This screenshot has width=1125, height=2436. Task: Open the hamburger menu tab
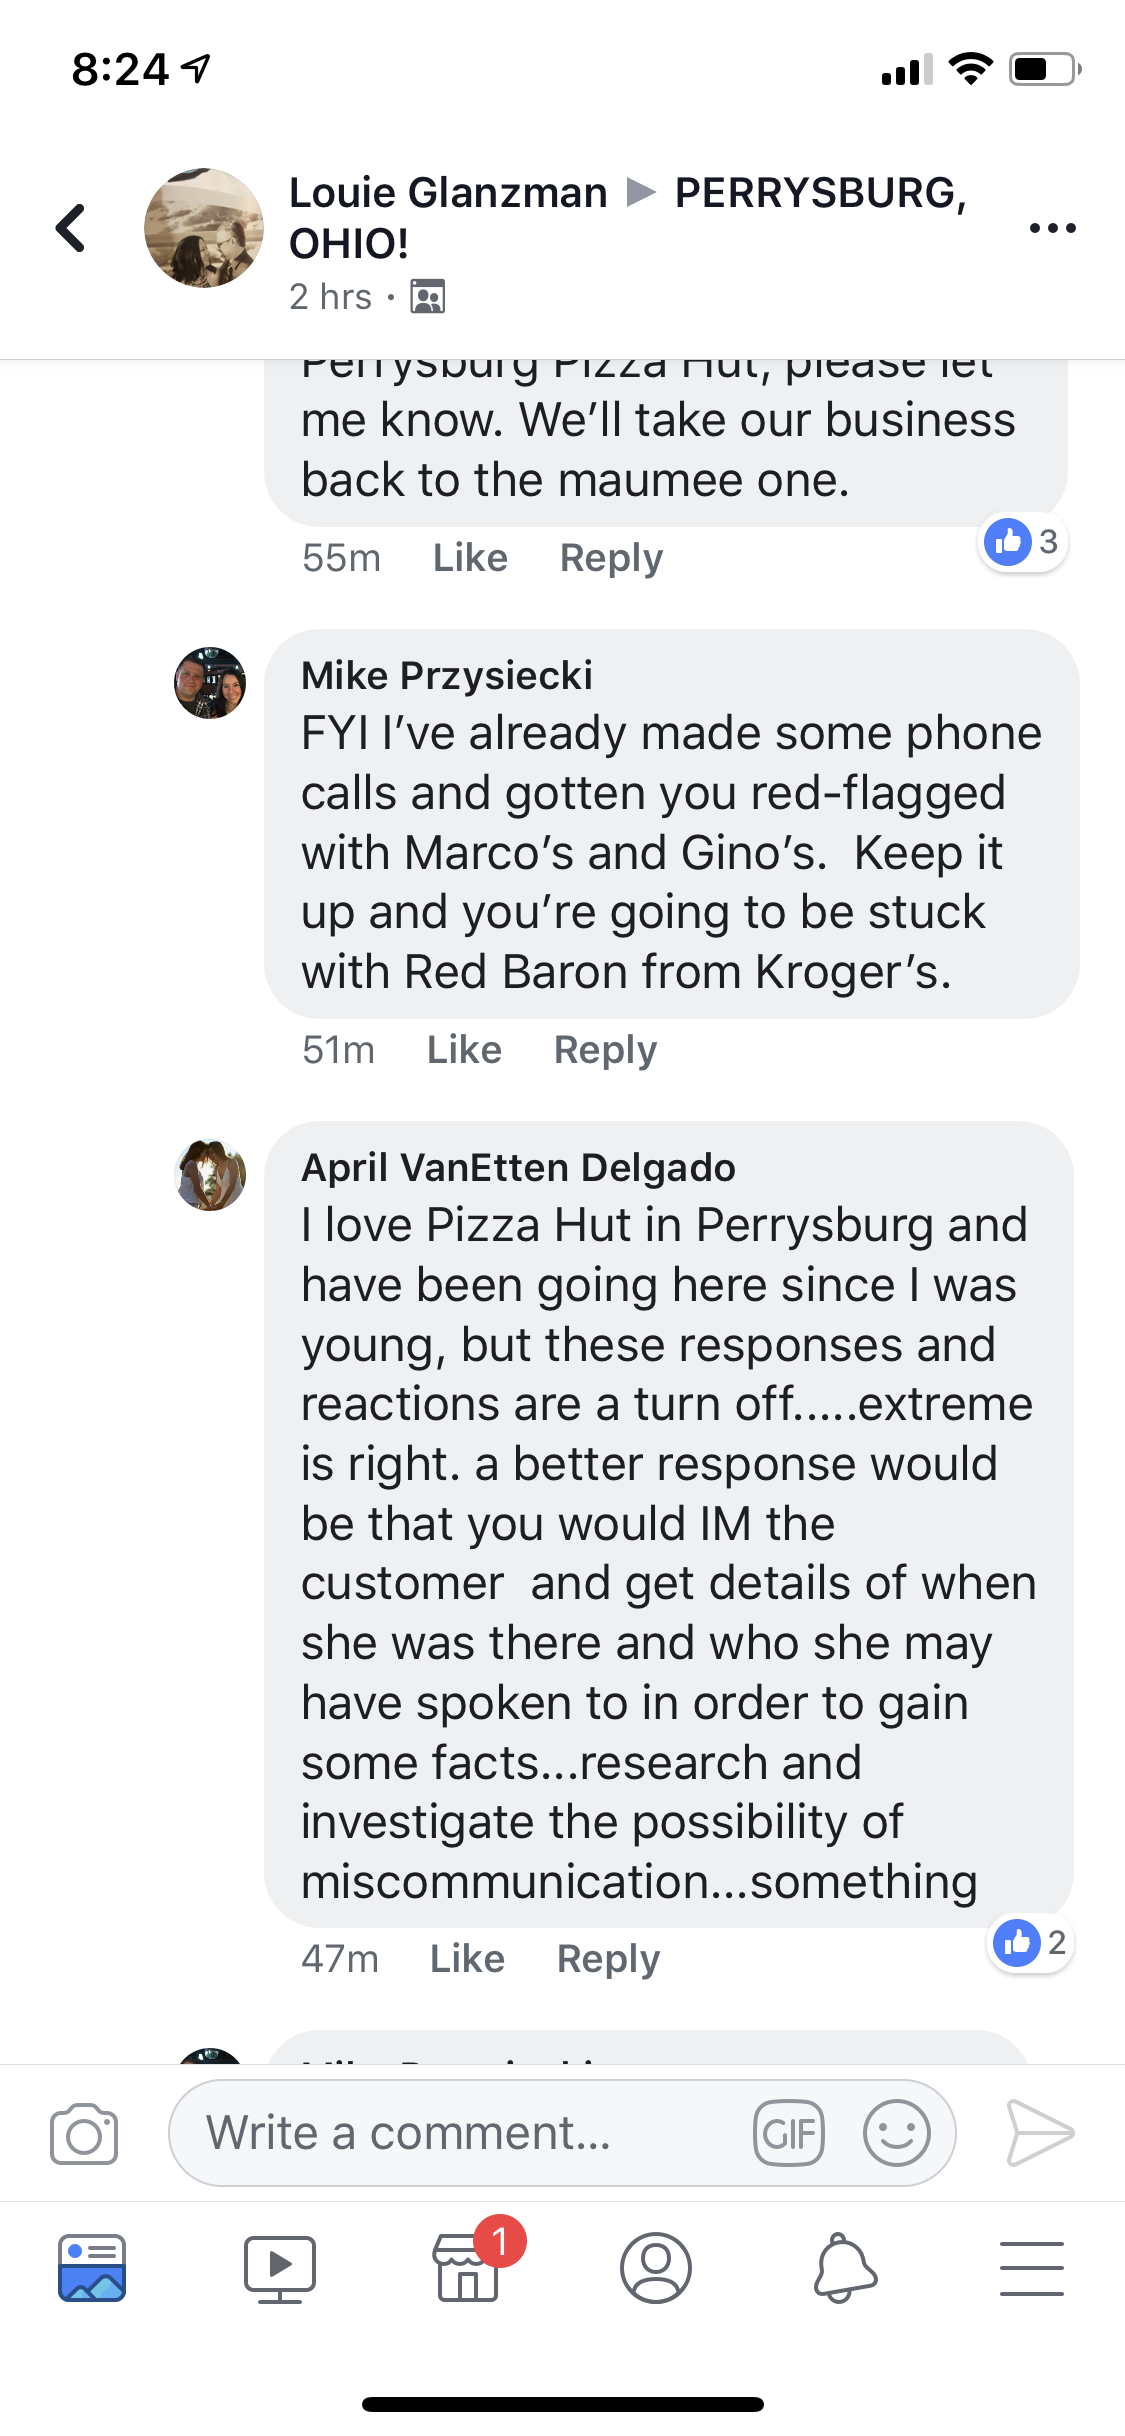pyautogui.click(x=1031, y=2268)
